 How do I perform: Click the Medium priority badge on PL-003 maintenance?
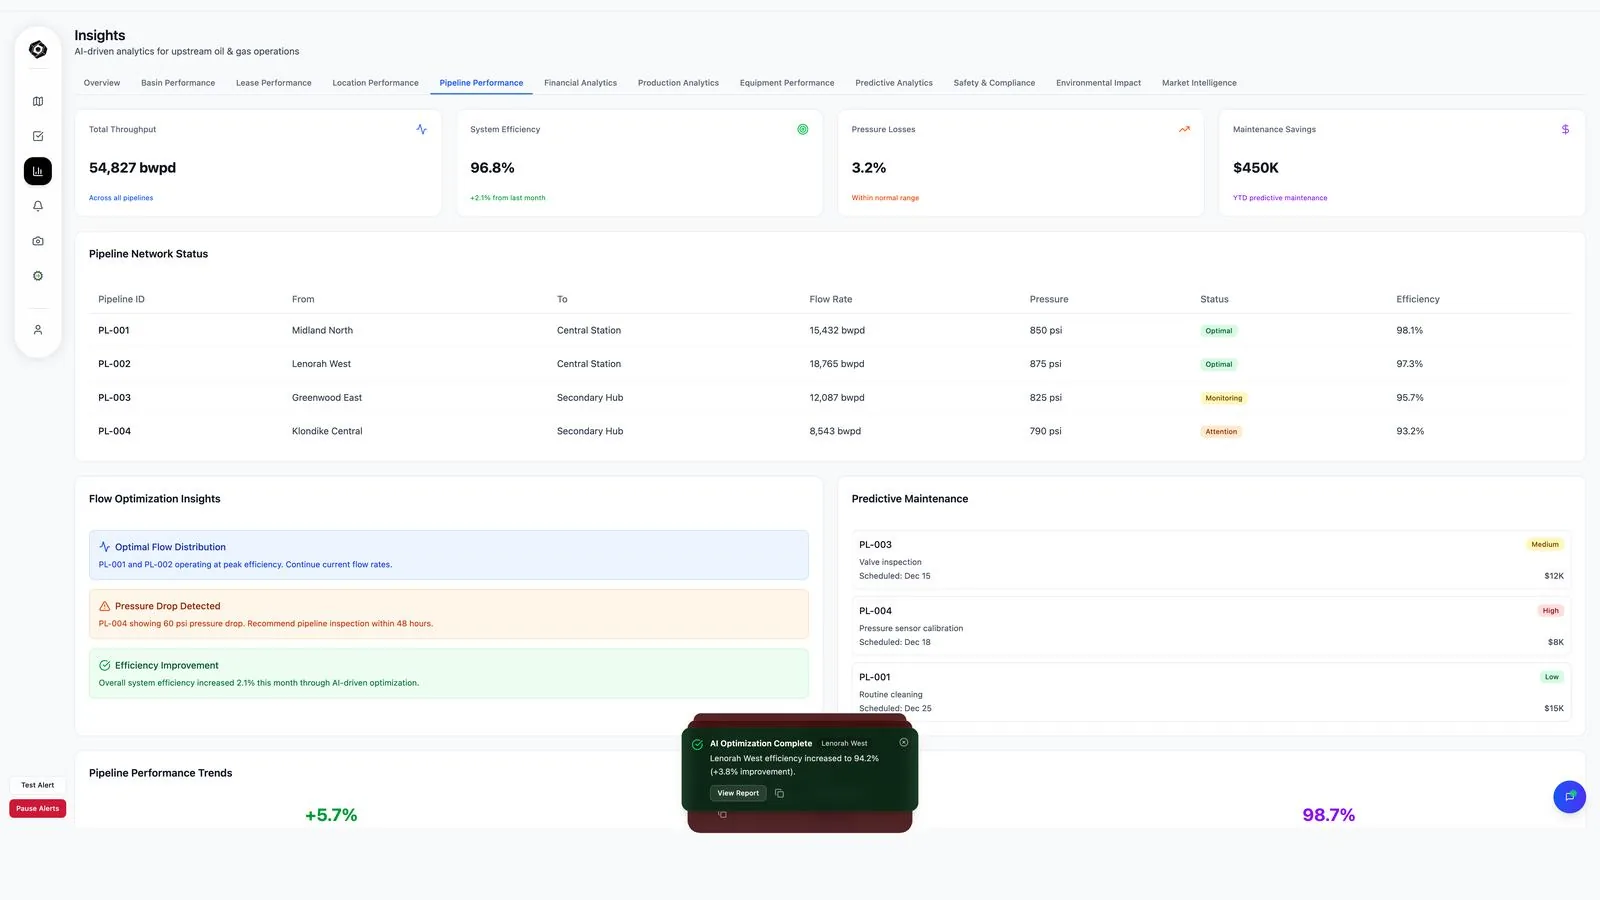tap(1545, 545)
